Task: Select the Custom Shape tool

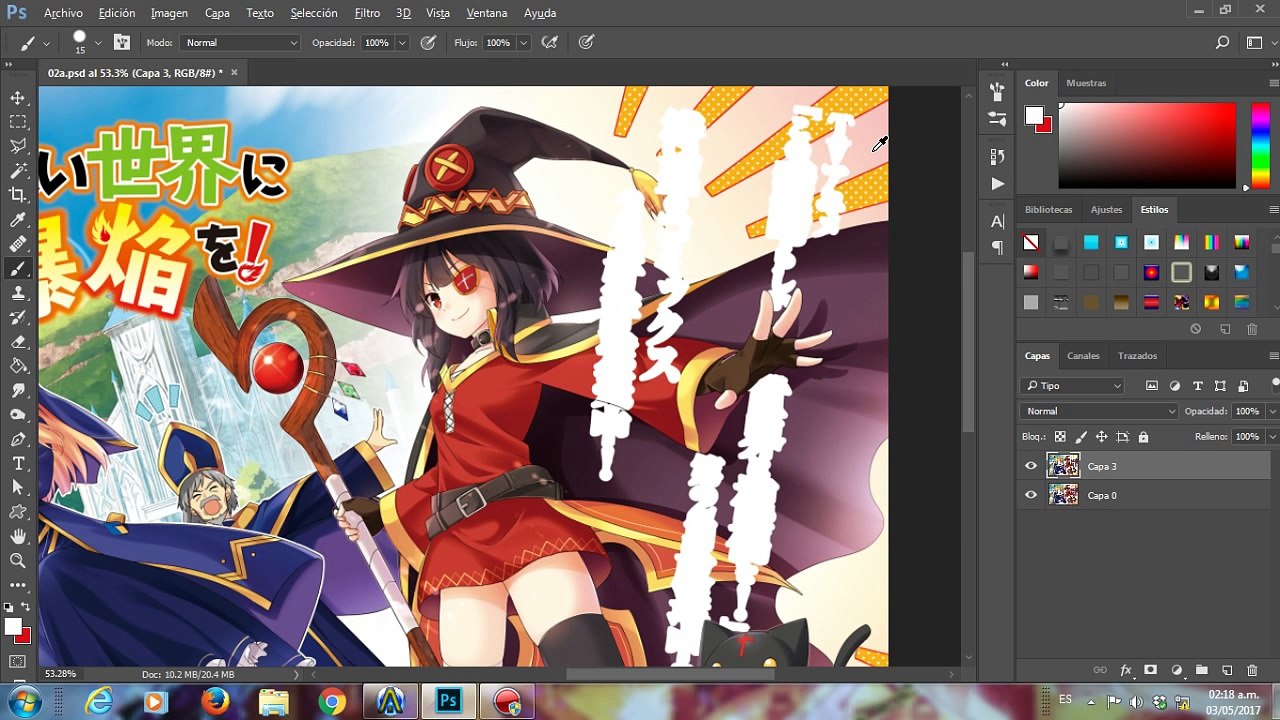Action: (18, 512)
